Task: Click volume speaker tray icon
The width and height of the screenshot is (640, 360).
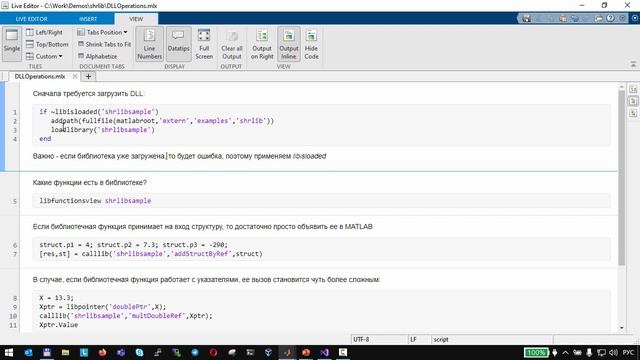Action: pyautogui.click(x=613, y=353)
